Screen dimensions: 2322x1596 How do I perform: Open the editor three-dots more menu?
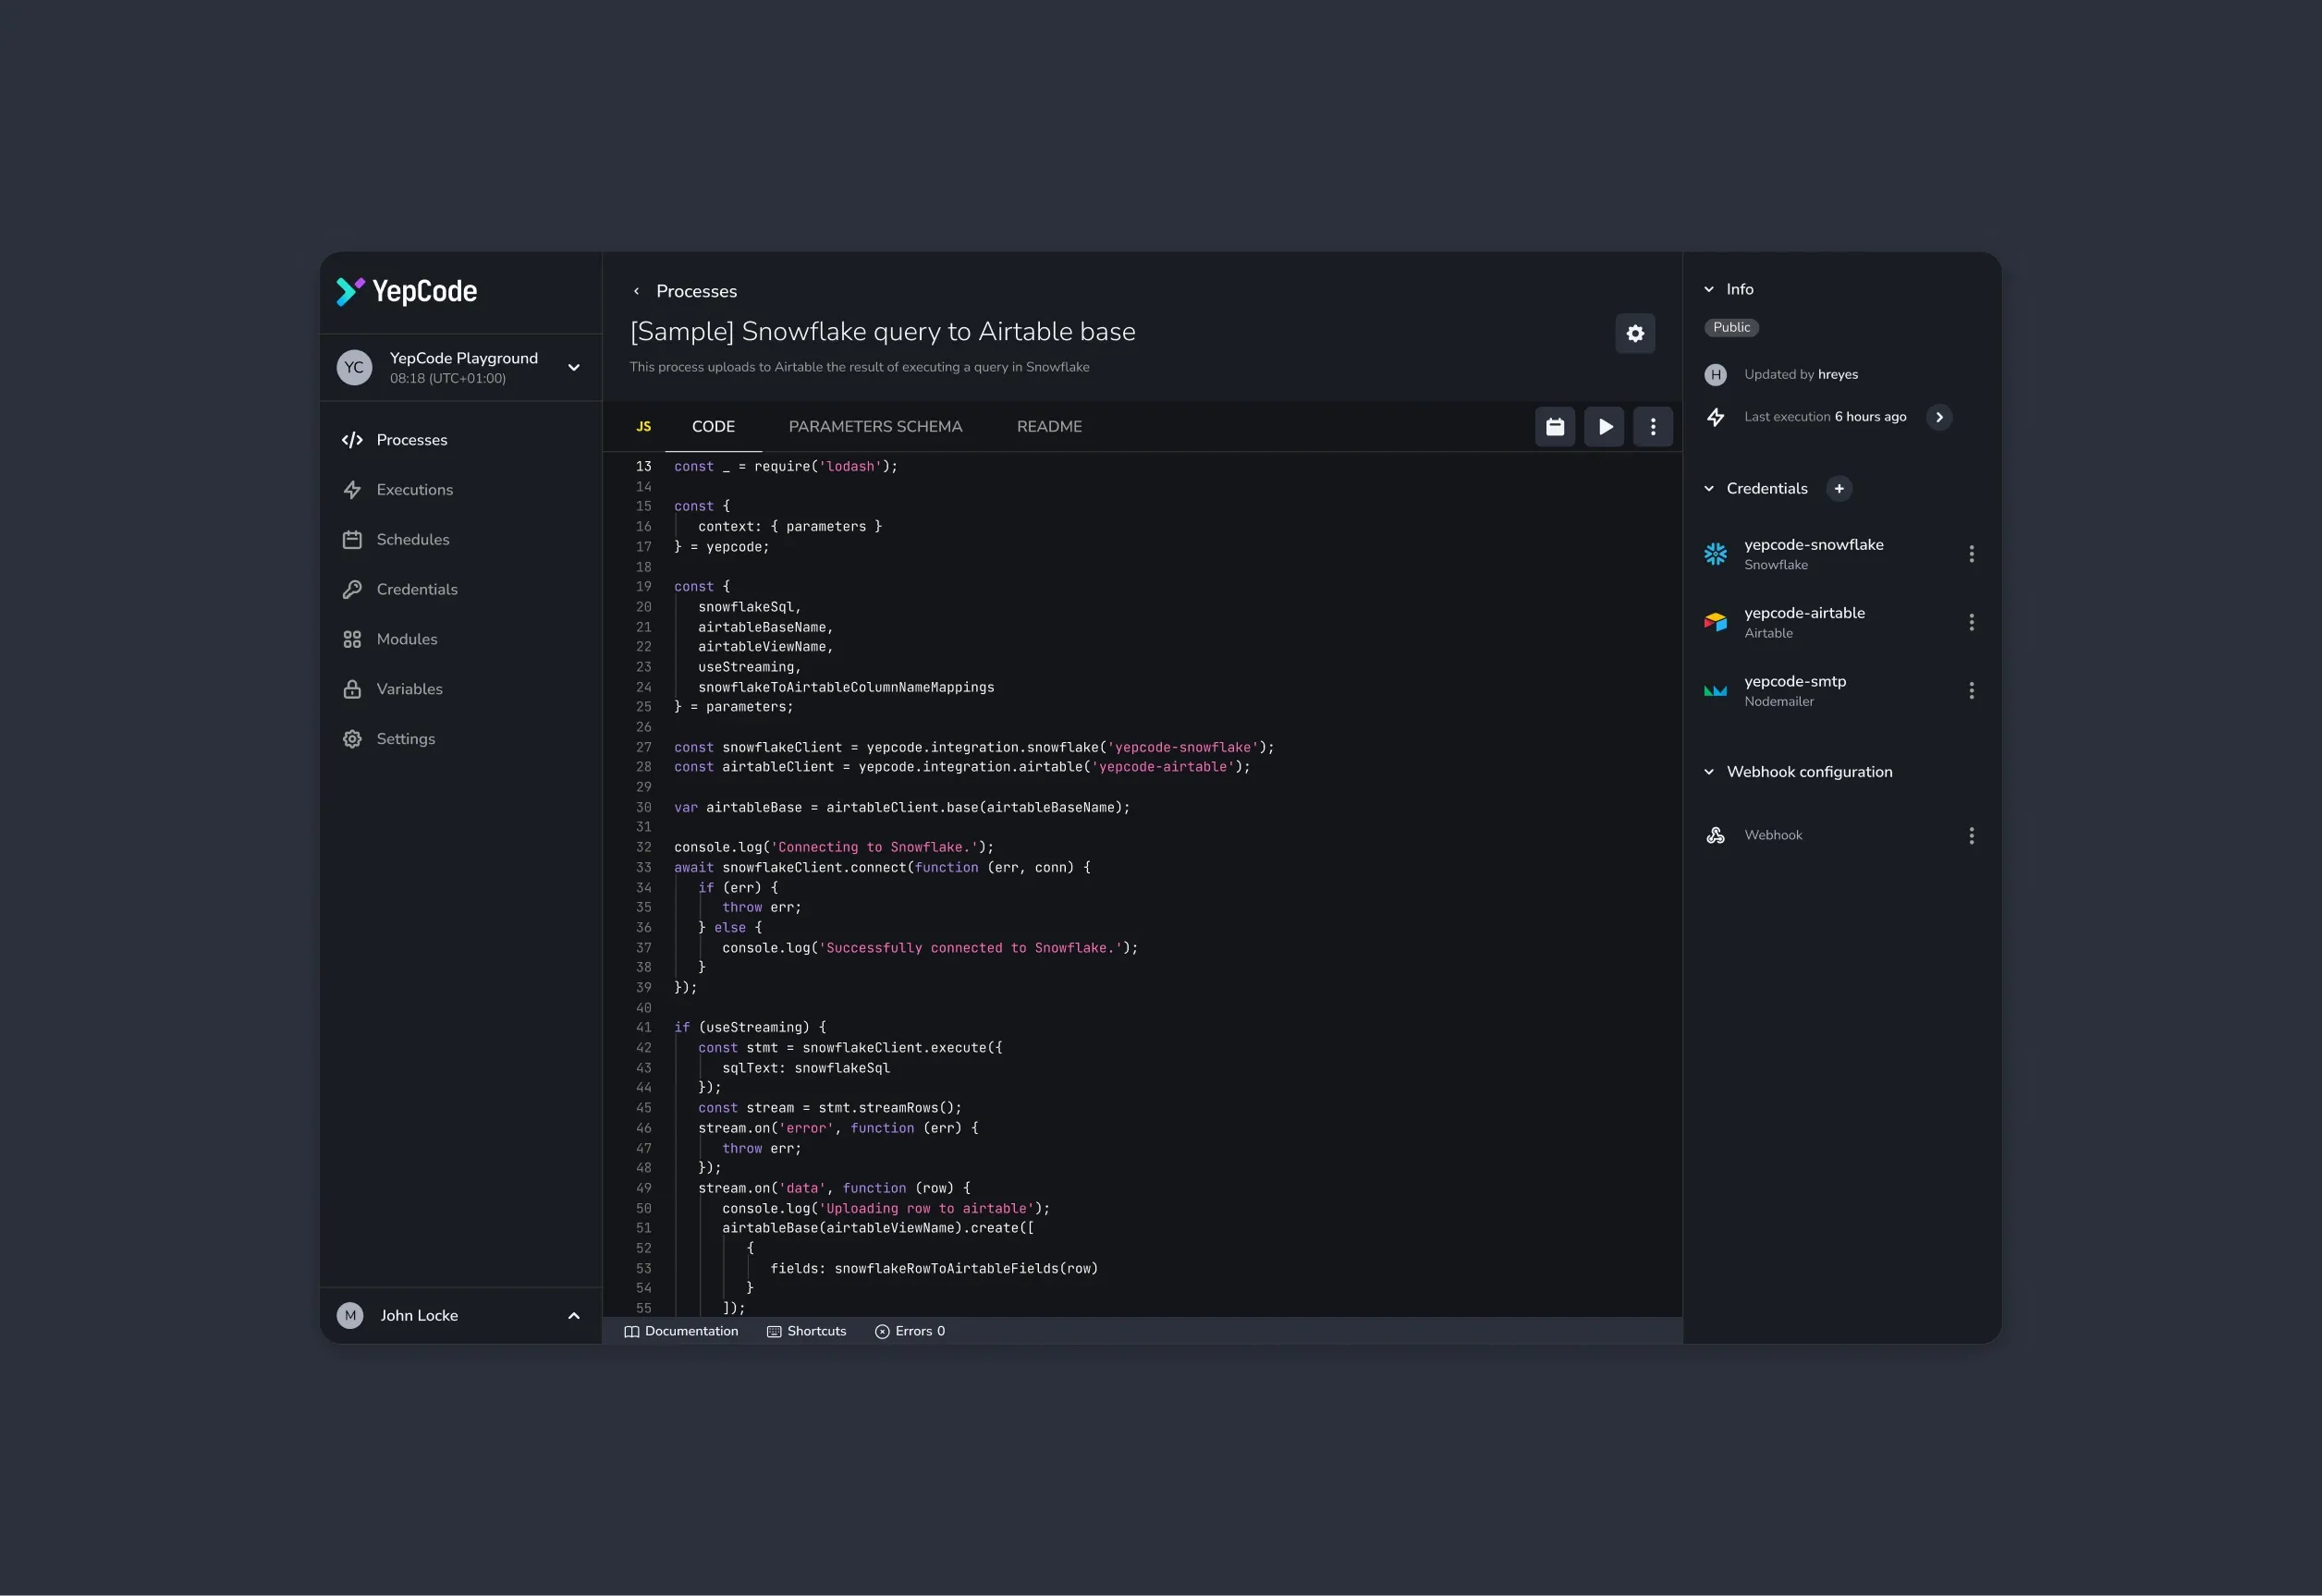1652,427
